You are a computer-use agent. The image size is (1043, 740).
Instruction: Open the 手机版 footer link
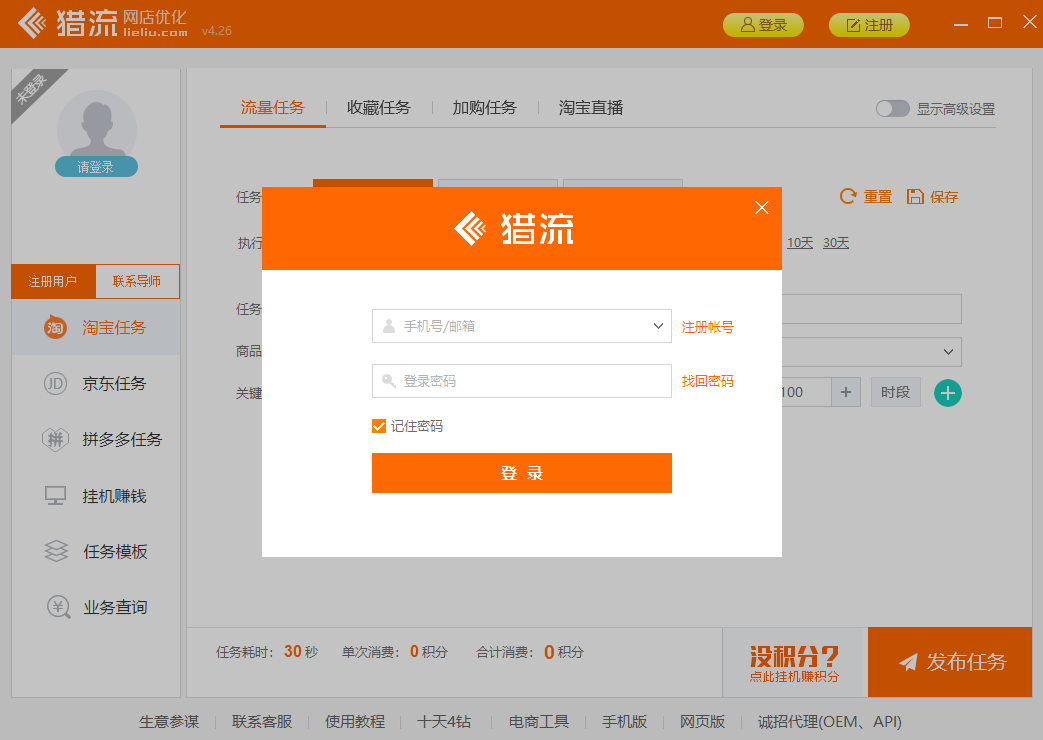625,721
